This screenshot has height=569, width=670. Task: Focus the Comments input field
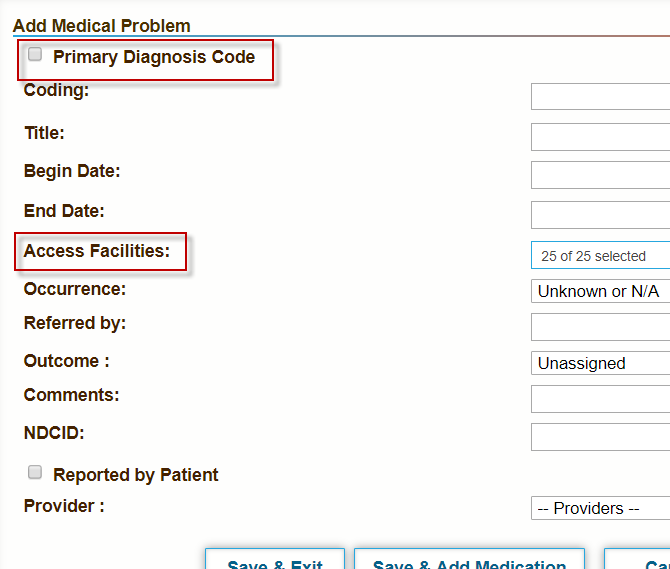(x=600, y=399)
